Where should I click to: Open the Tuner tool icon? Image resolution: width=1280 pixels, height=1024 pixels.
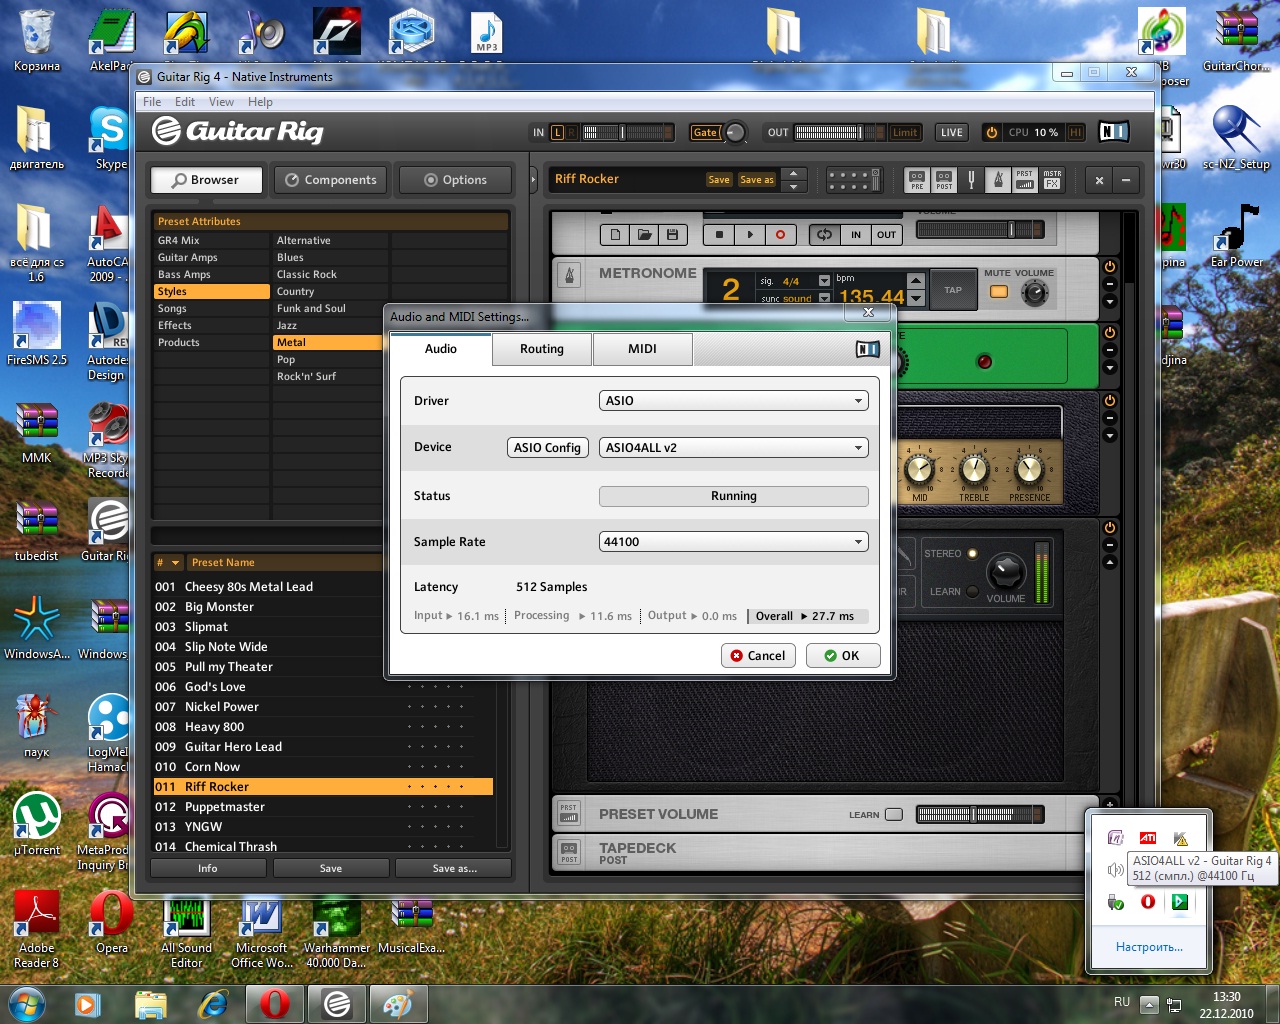[x=971, y=180]
